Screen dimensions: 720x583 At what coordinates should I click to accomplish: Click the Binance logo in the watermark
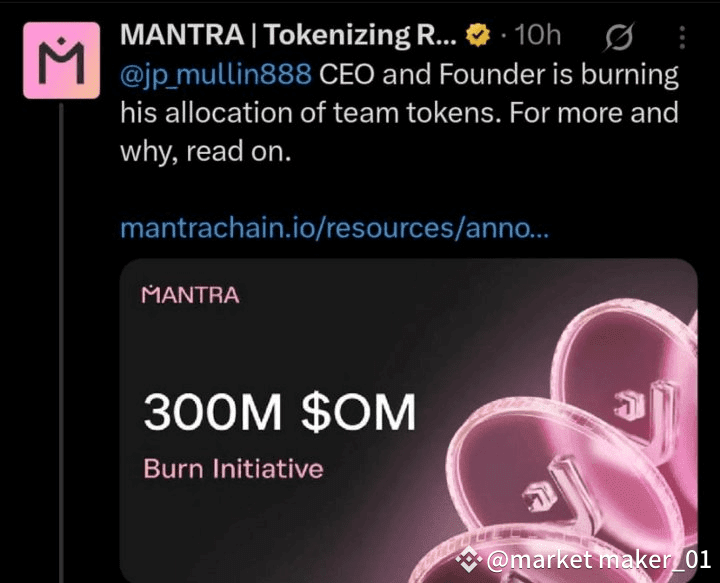(469, 559)
